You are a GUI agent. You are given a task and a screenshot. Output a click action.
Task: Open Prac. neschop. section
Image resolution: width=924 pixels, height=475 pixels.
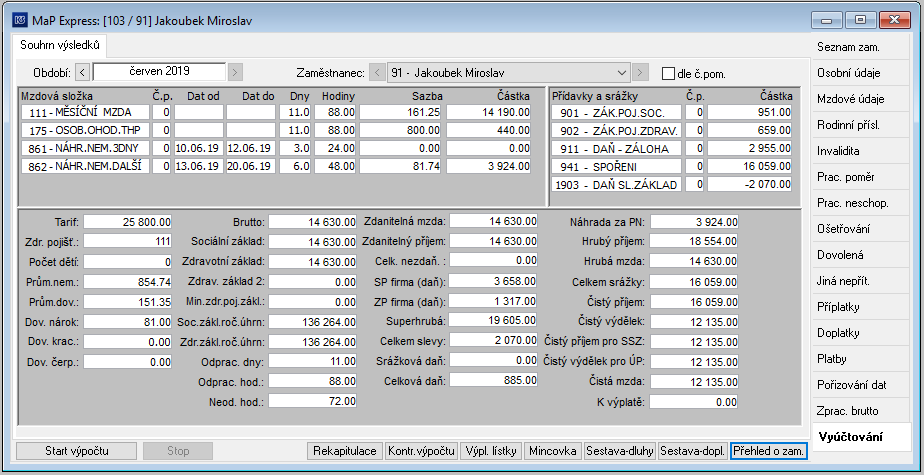coord(860,203)
